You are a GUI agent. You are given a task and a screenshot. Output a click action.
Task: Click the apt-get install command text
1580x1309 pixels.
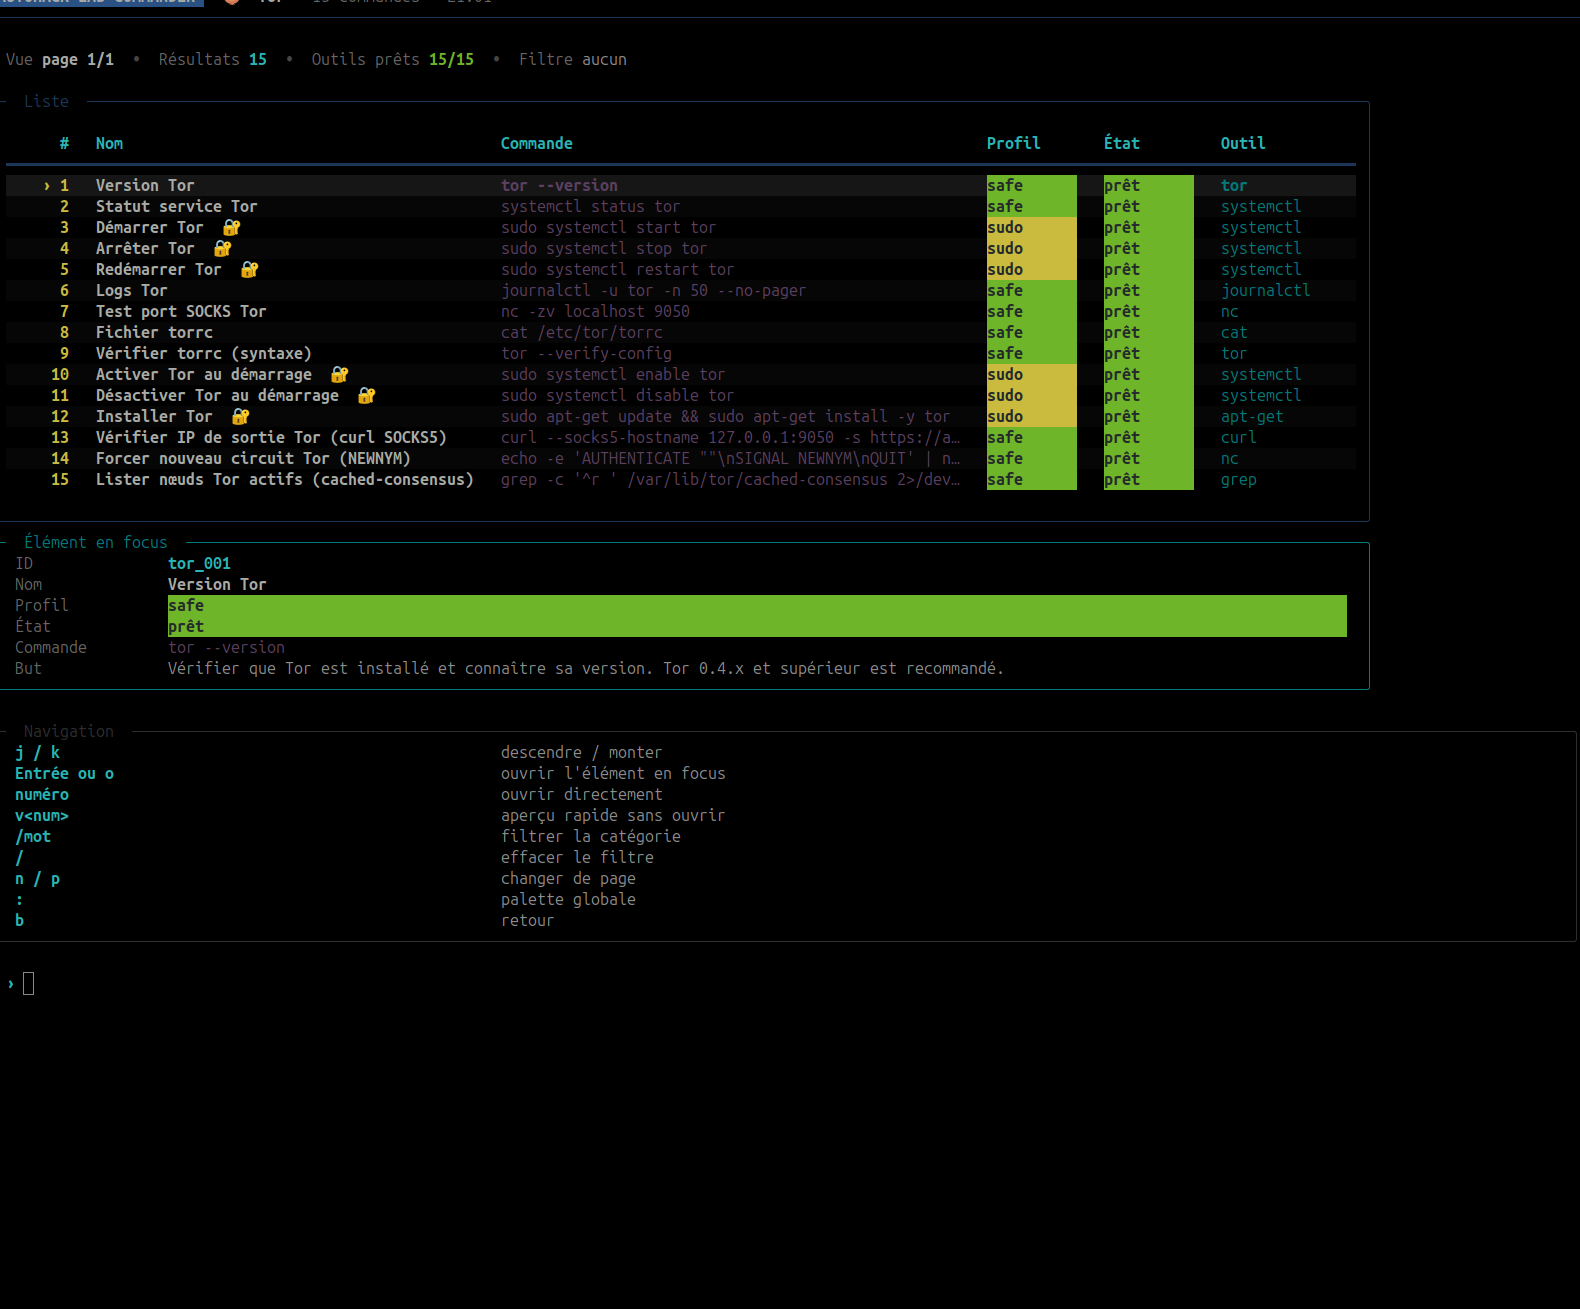point(725,416)
